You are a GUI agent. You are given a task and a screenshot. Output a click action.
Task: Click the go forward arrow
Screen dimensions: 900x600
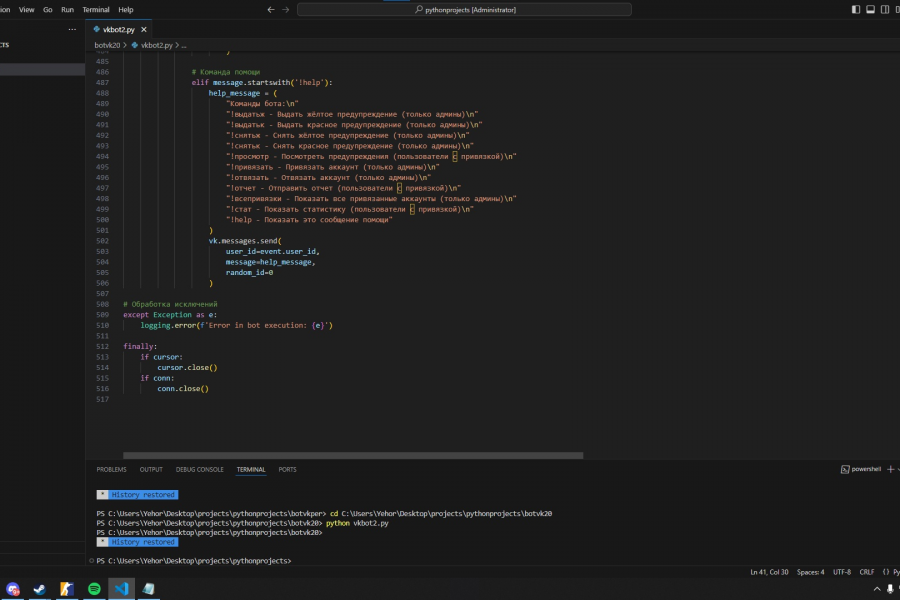pyautogui.click(x=286, y=9)
